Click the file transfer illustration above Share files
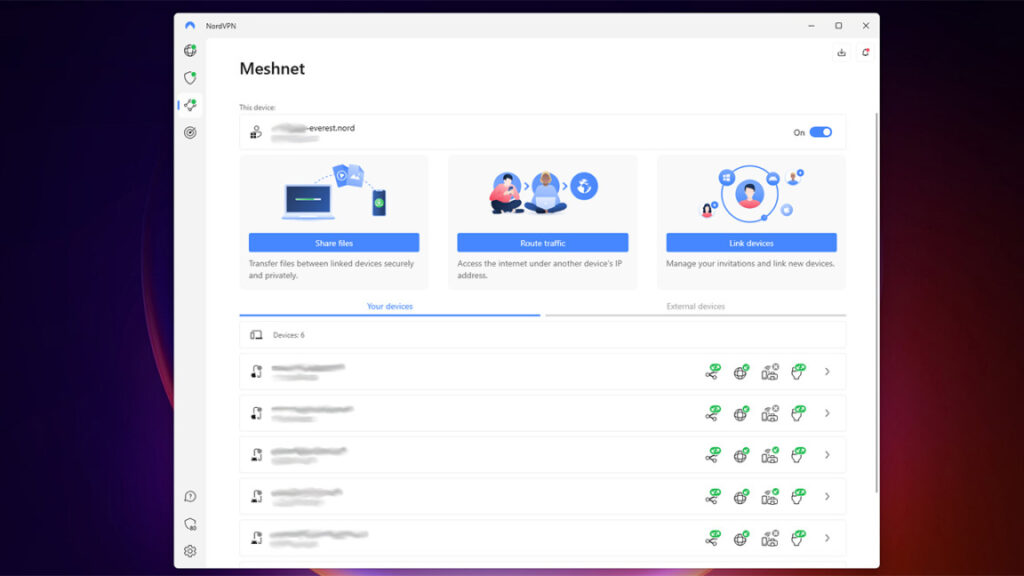1024x576 pixels. [334, 193]
